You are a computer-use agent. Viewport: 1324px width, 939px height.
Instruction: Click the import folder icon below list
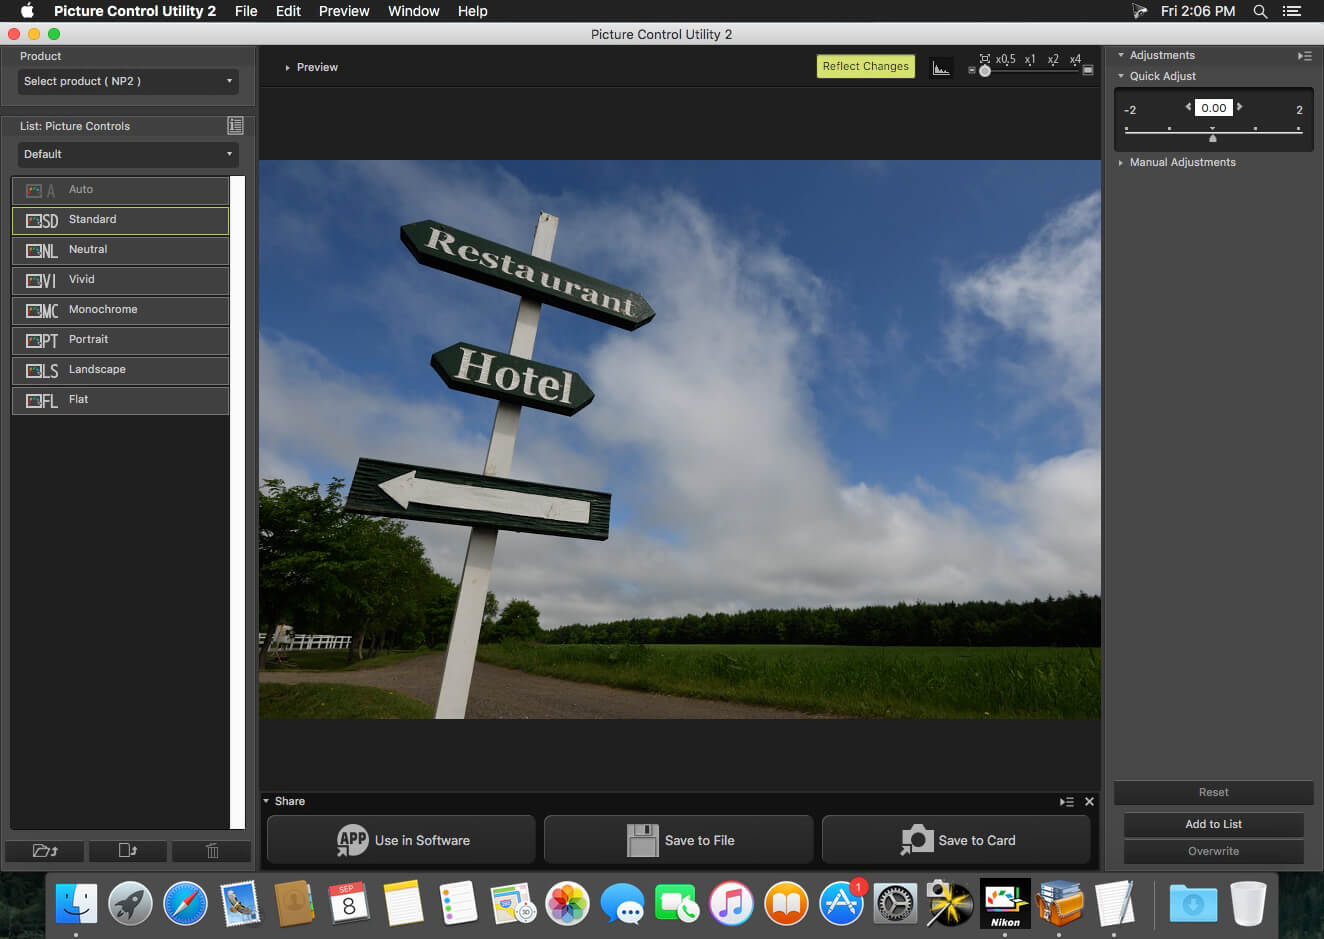click(x=45, y=851)
